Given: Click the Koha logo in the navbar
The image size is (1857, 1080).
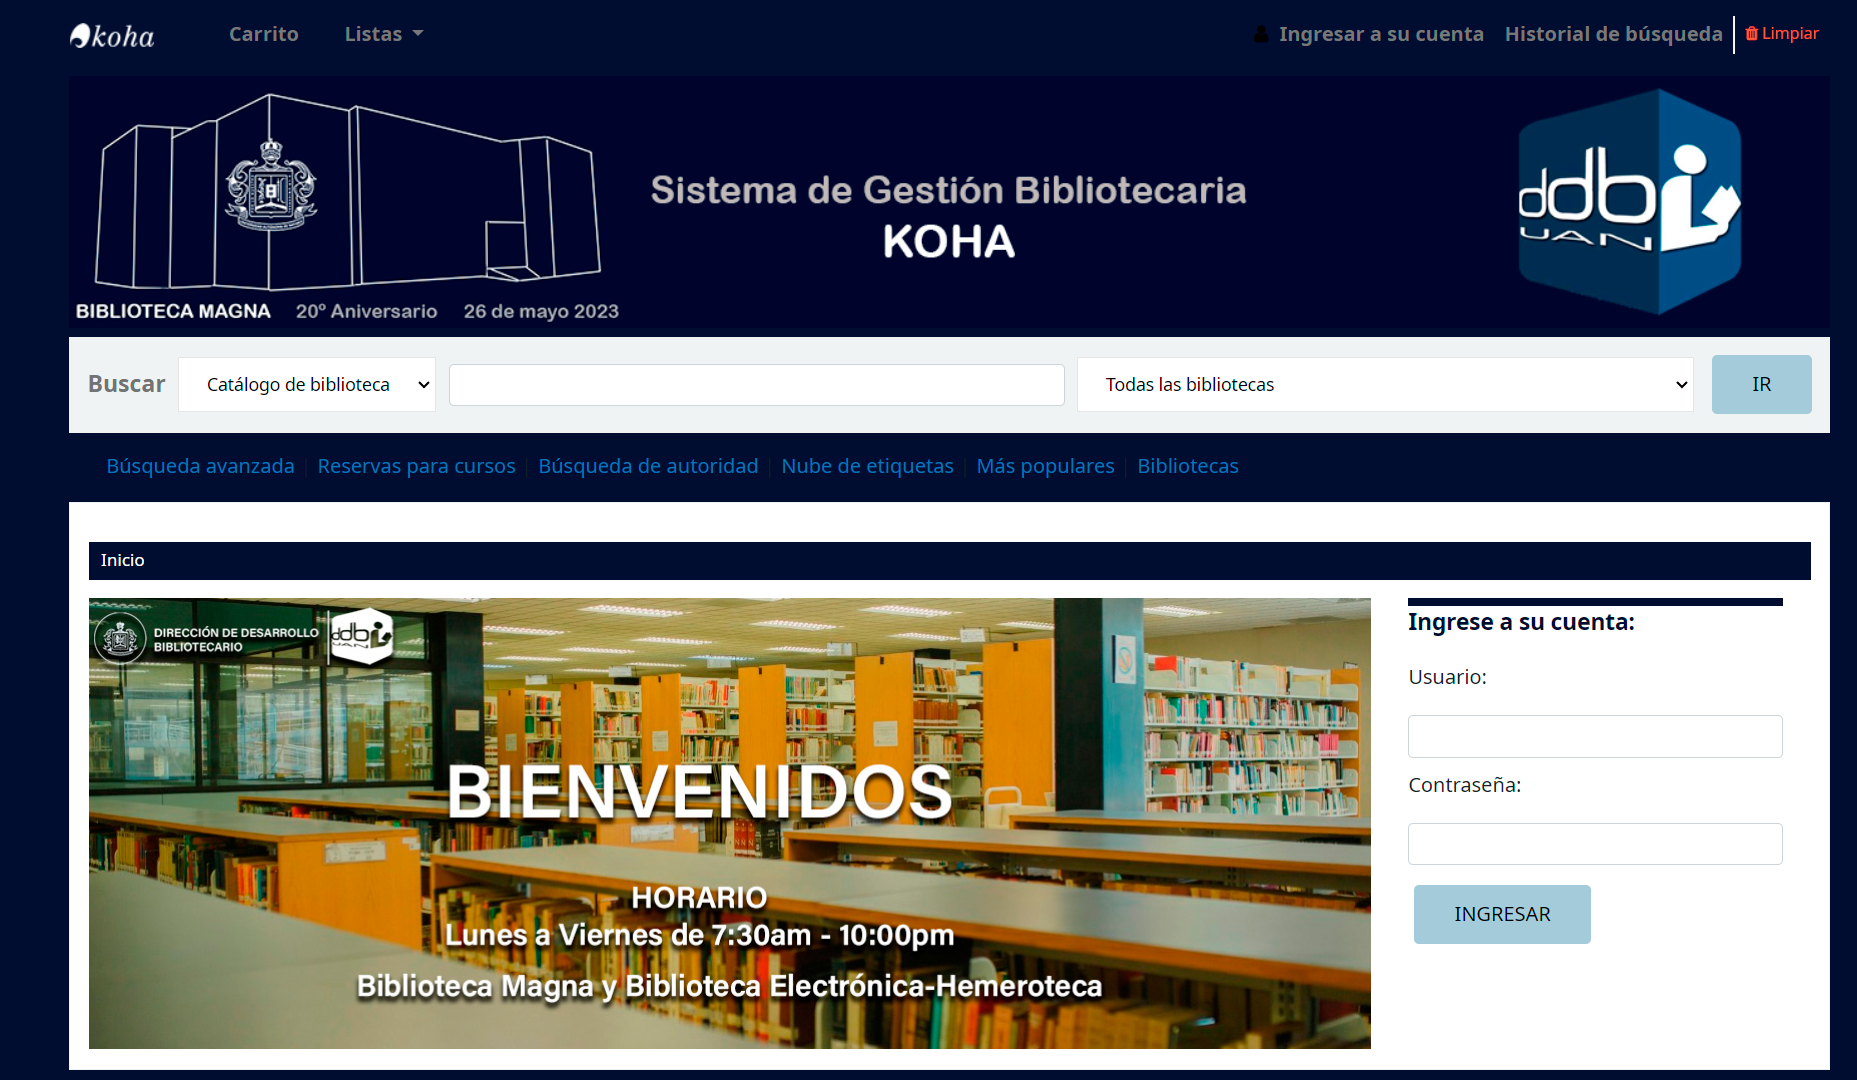Looking at the screenshot, I should click(112, 36).
